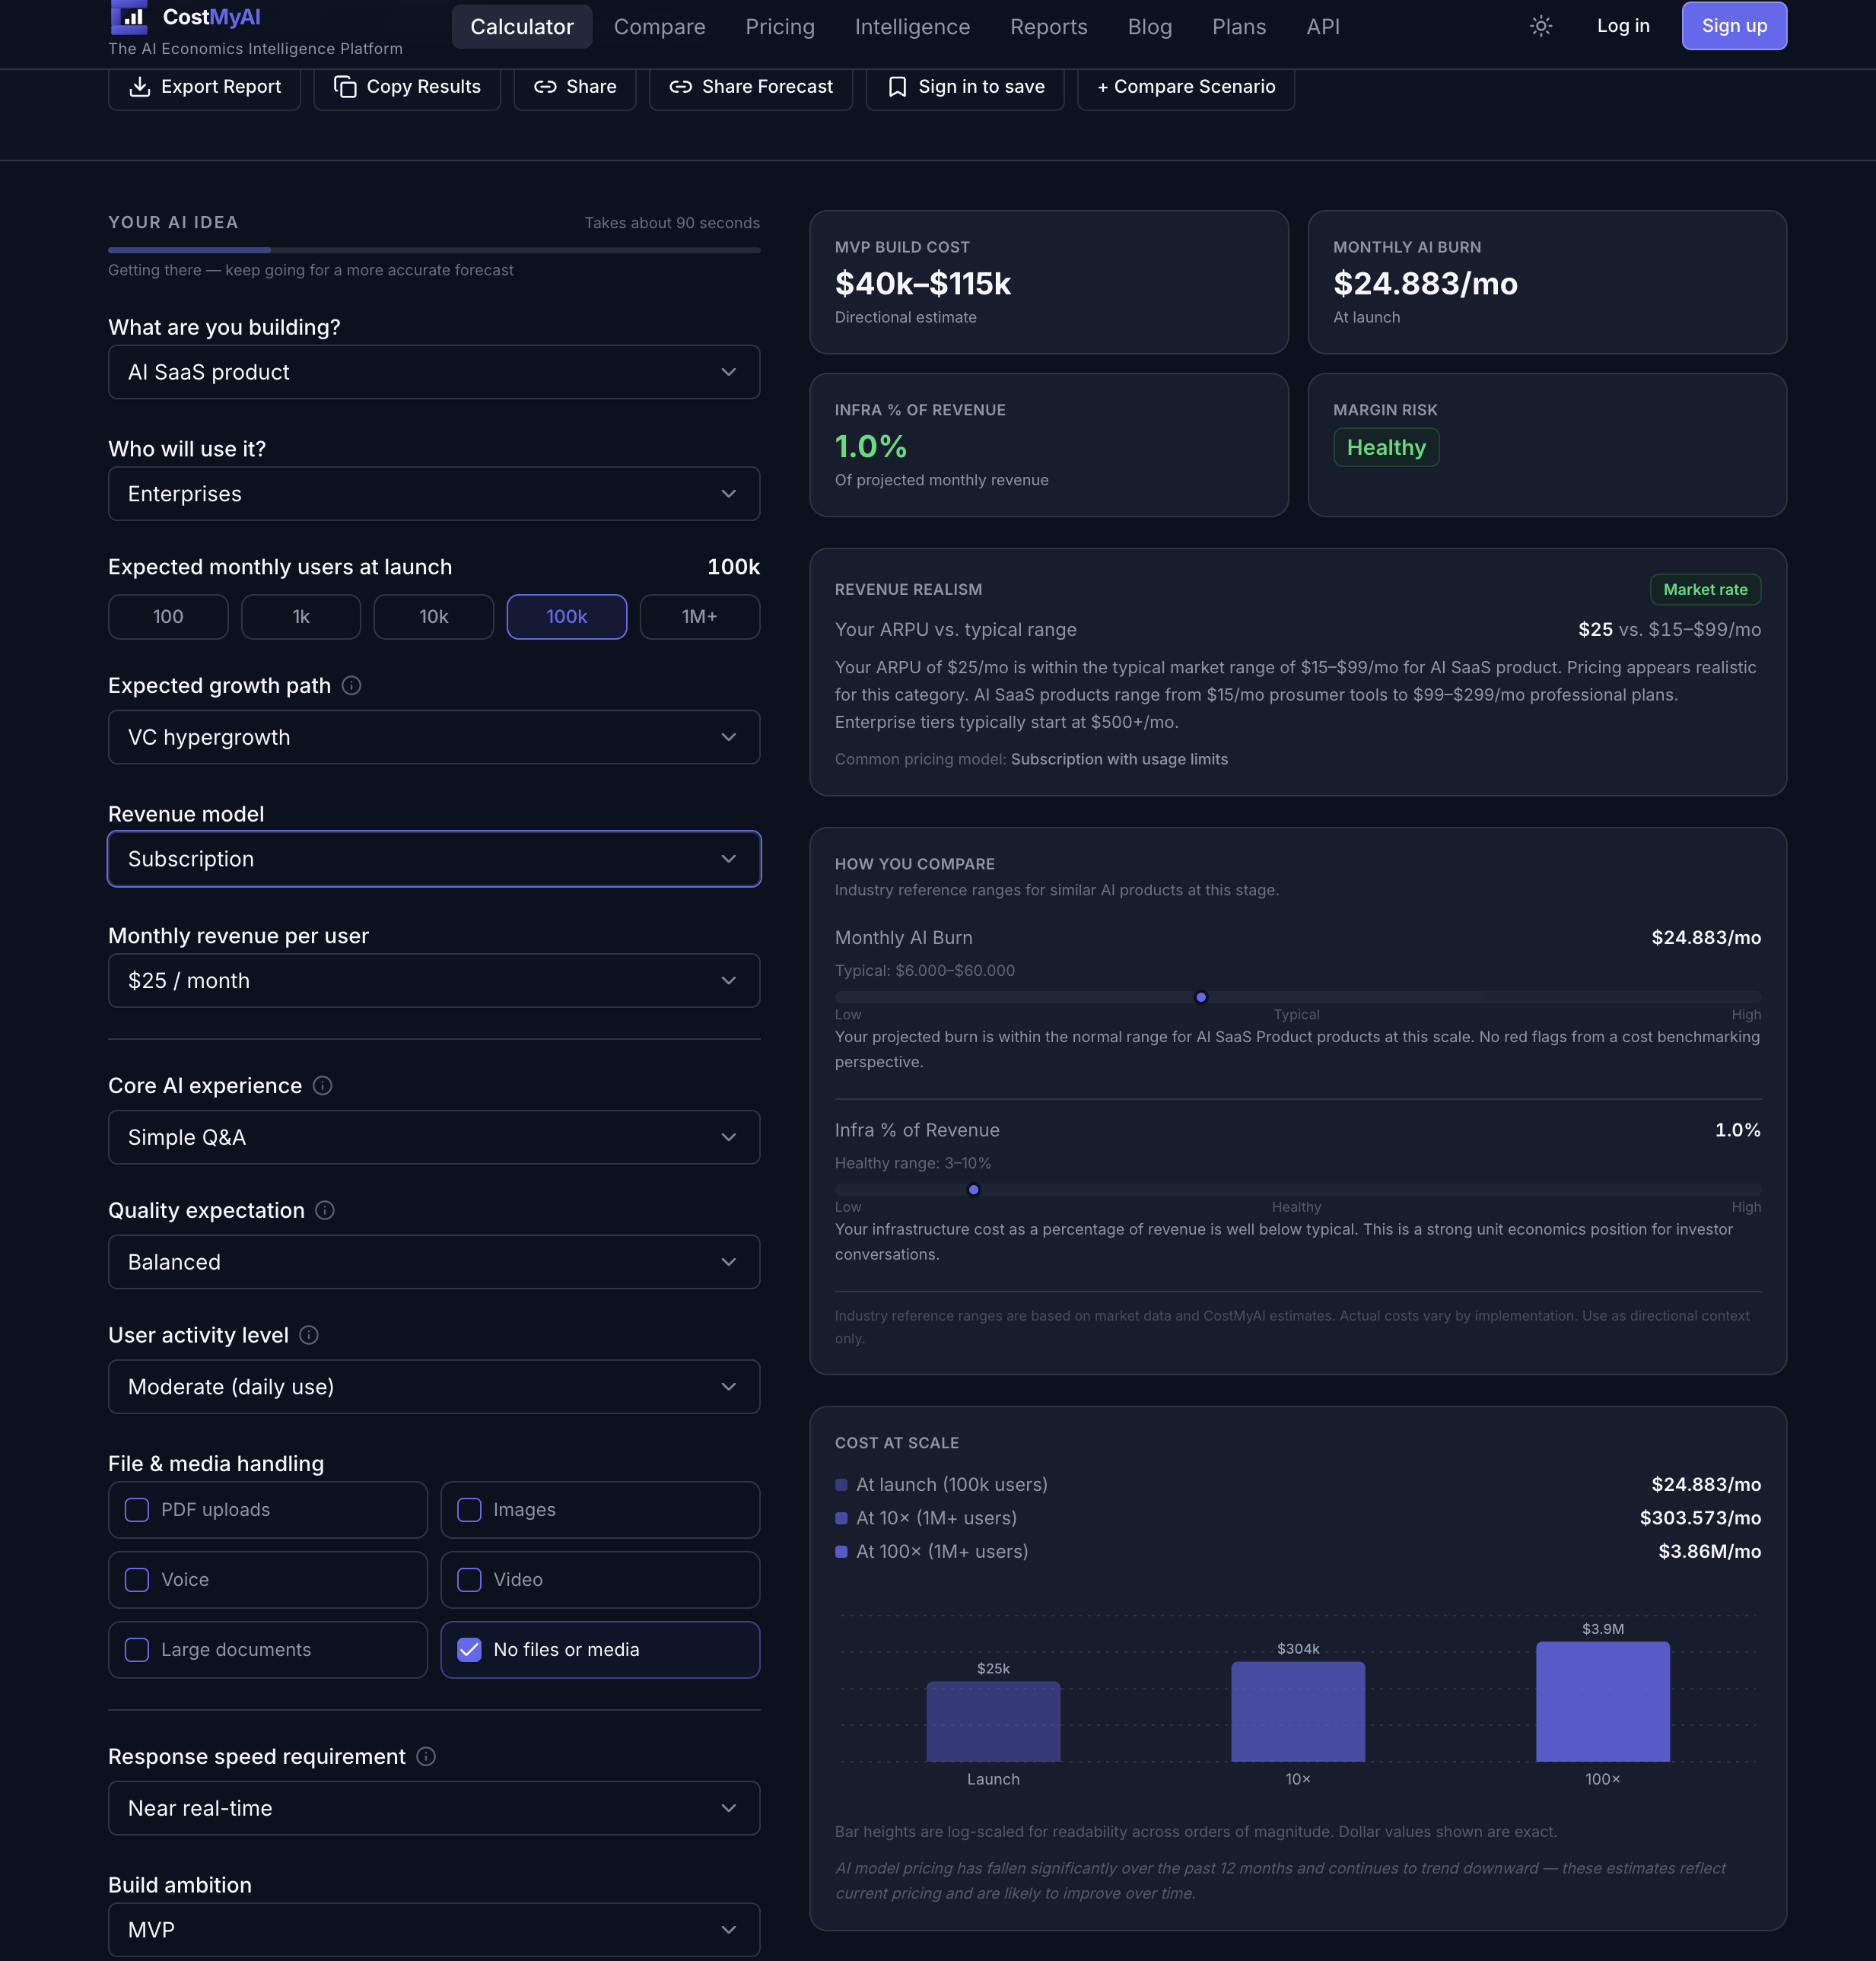The height and width of the screenshot is (1961, 1876).
Task: Open the Reports nav item
Action: (x=1049, y=27)
